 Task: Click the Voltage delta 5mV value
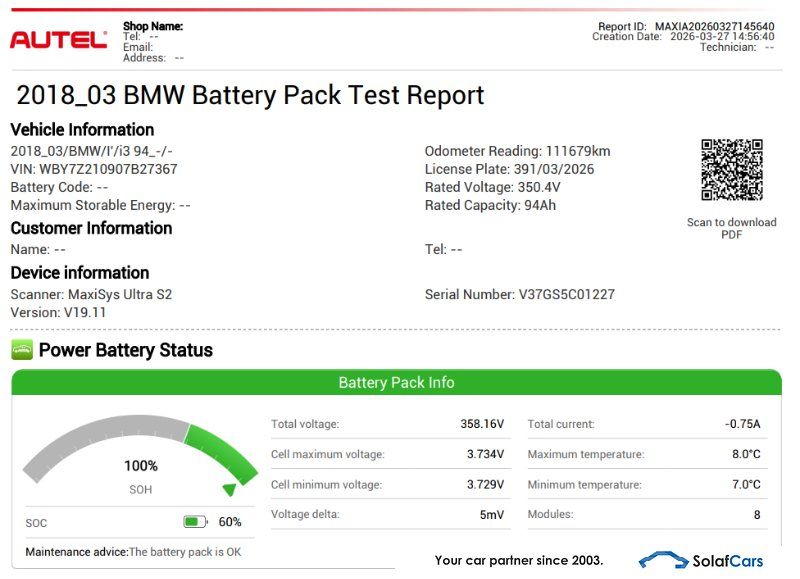[489, 514]
